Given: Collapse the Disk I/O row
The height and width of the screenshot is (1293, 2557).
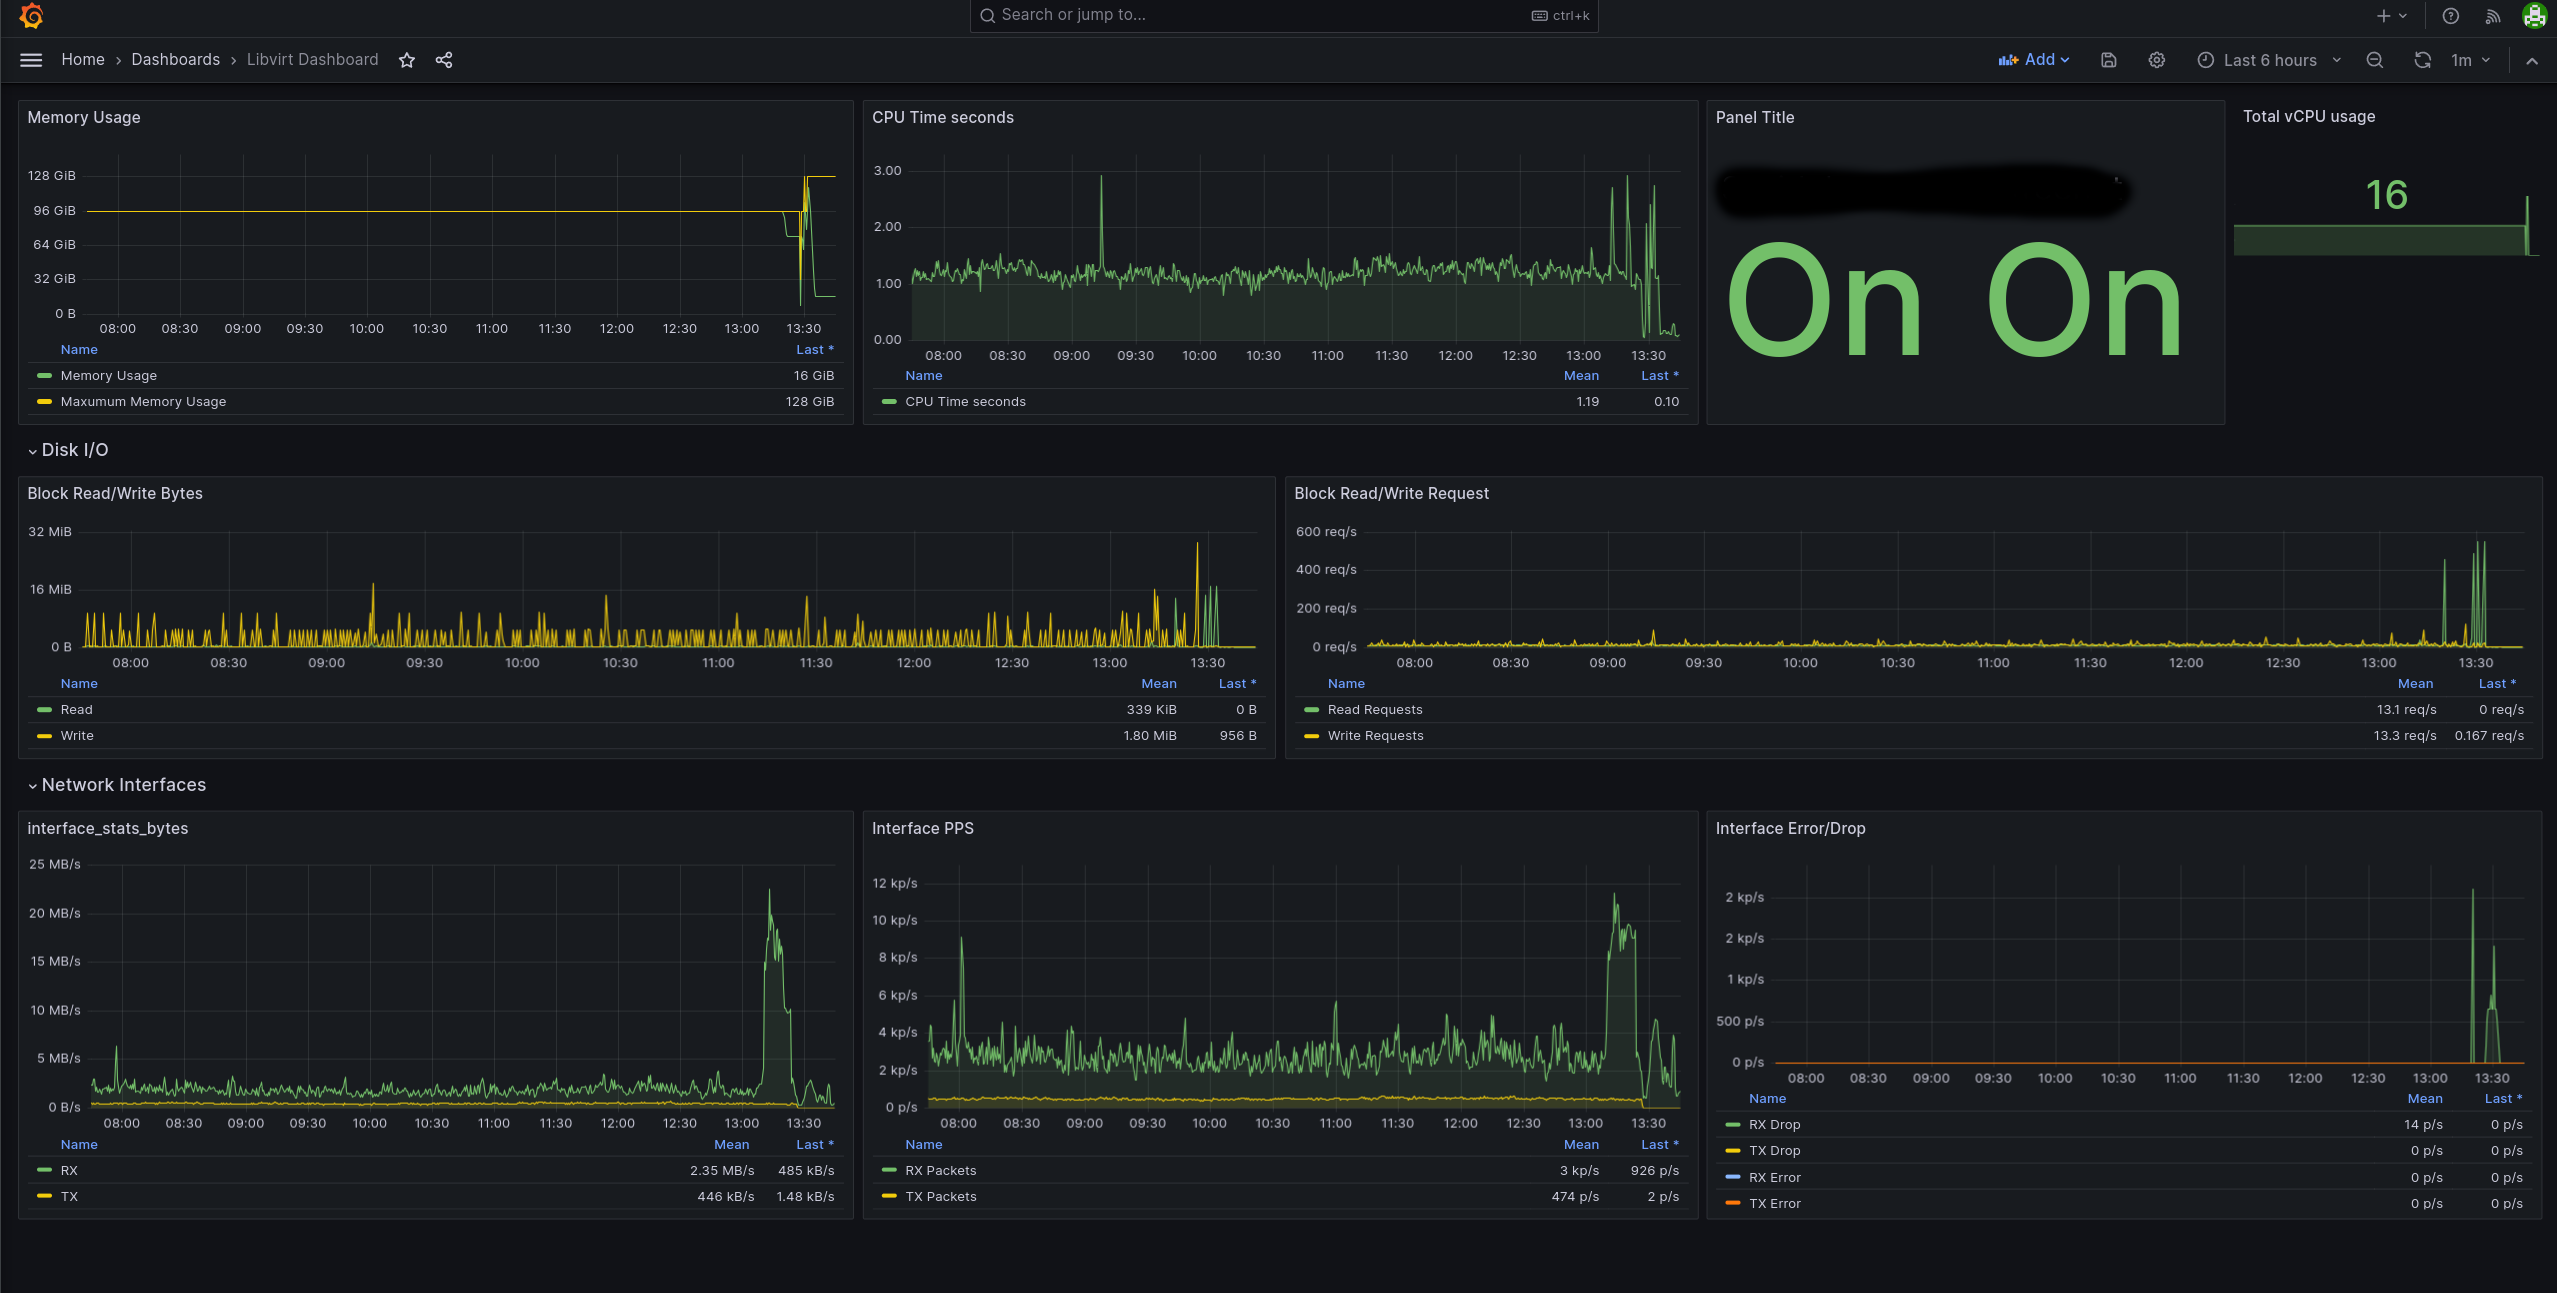Looking at the screenshot, I should [x=68, y=450].
